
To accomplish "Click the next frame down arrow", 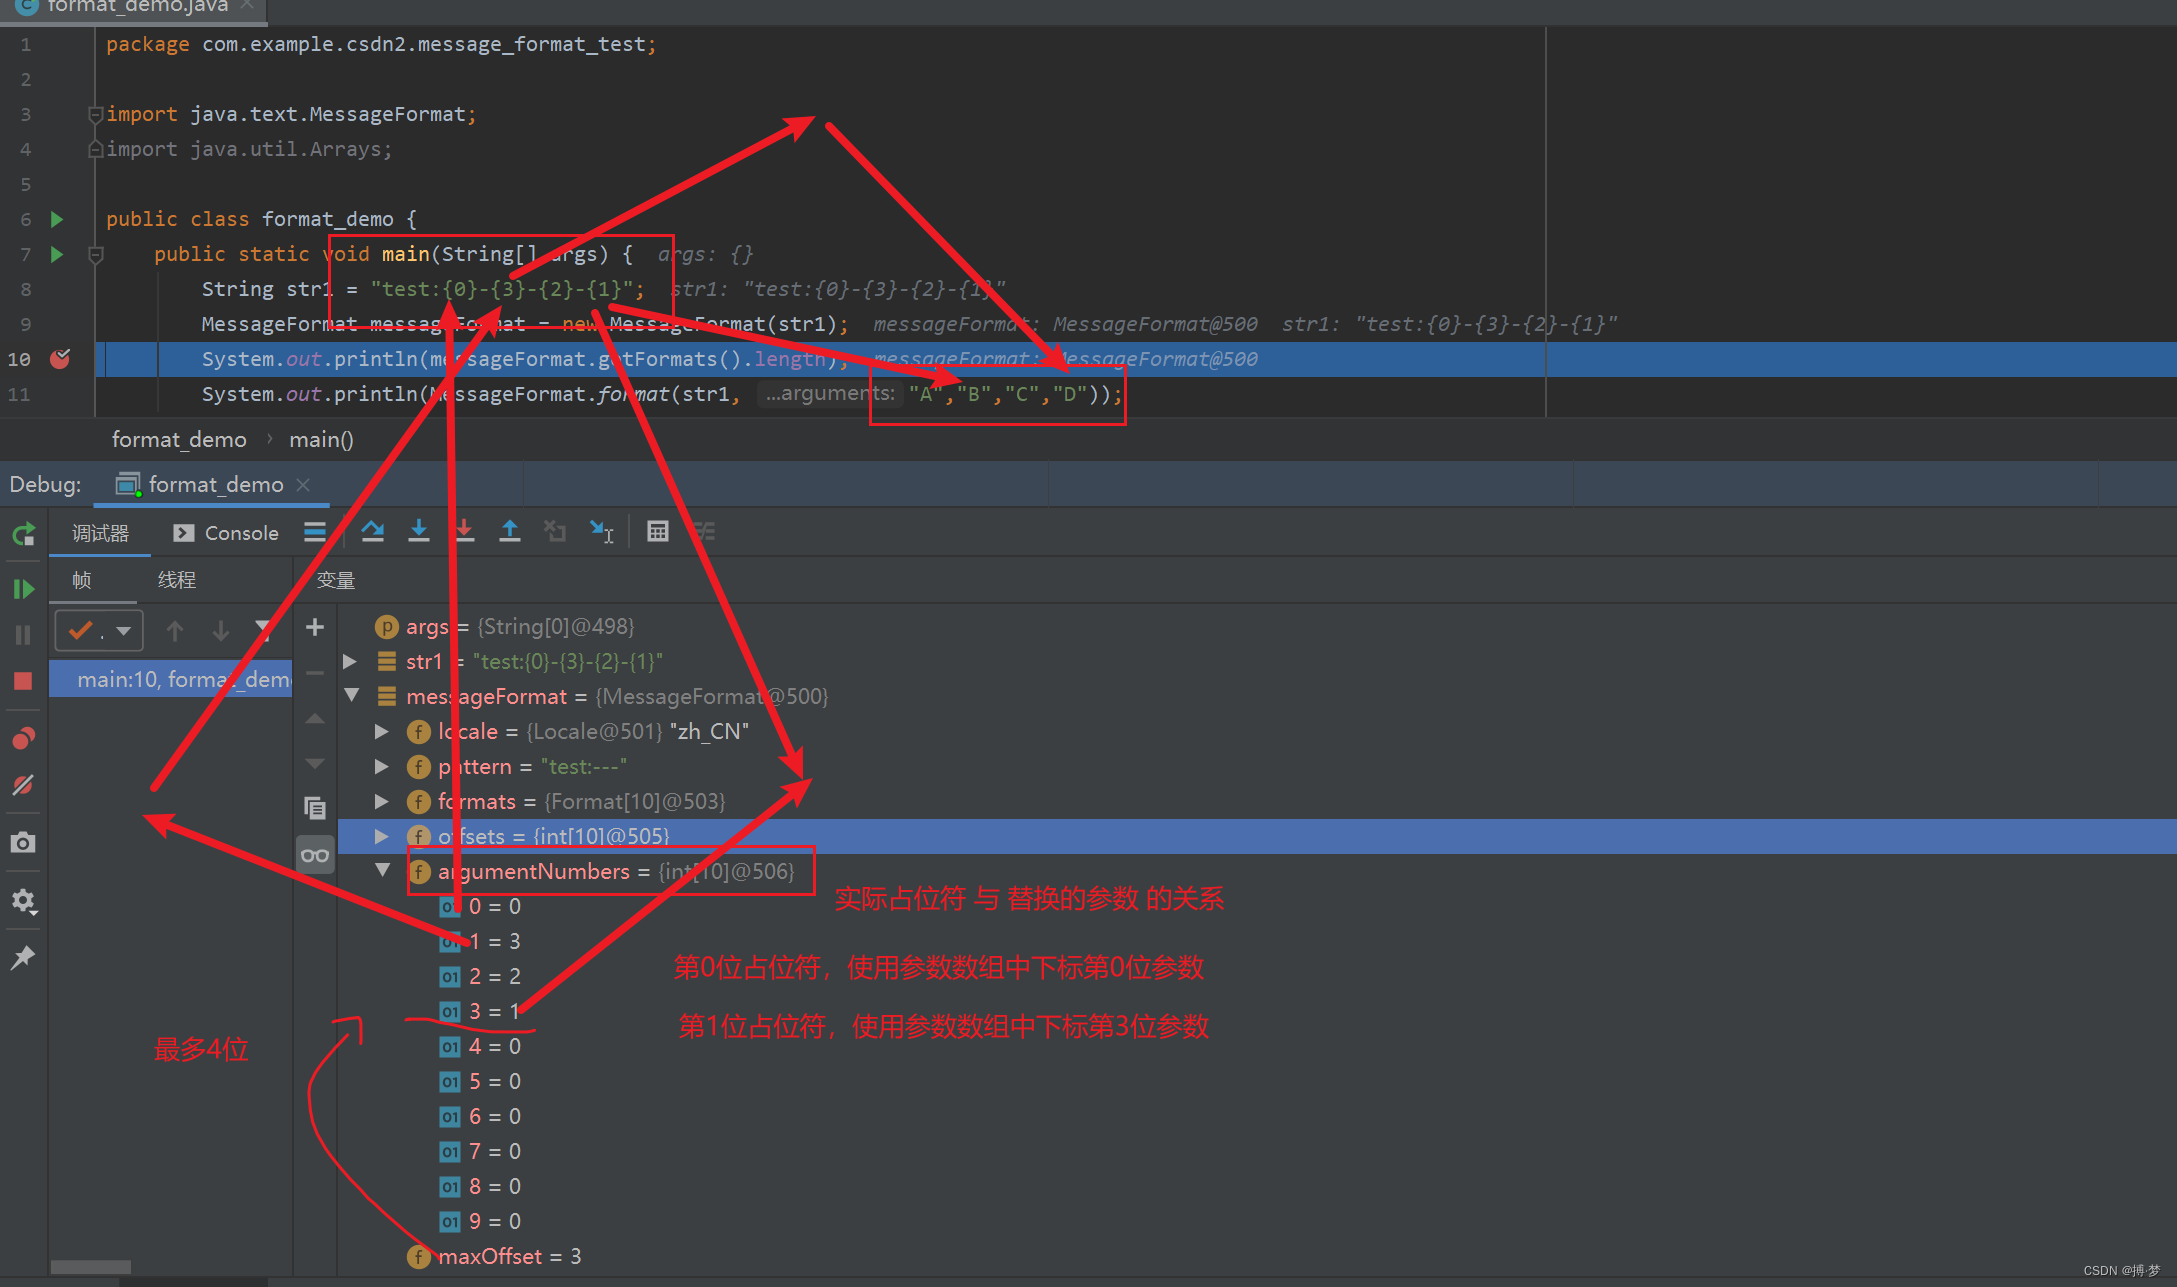I will 221,631.
